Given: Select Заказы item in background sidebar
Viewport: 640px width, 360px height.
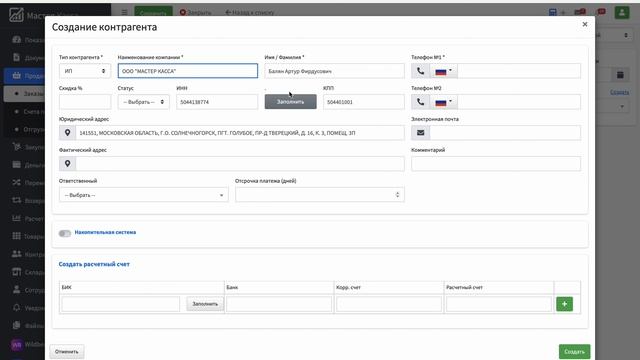Looking at the screenshot, I should (24, 94).
